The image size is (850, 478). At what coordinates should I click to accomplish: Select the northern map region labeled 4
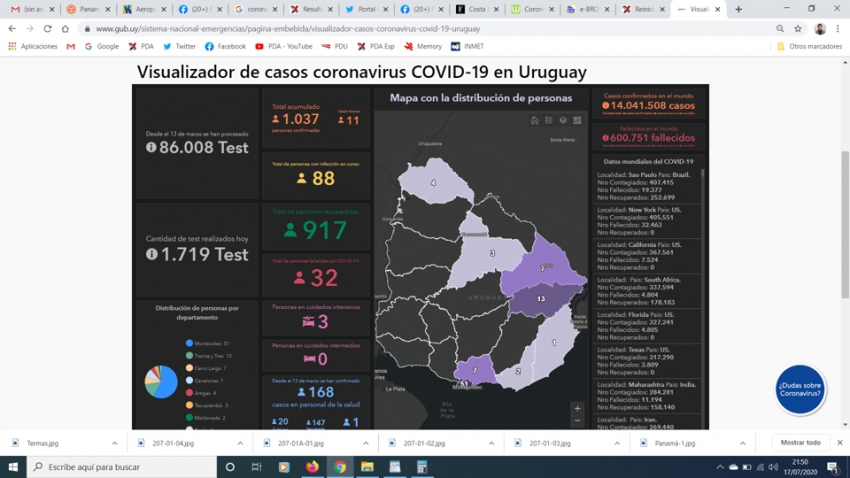point(434,182)
